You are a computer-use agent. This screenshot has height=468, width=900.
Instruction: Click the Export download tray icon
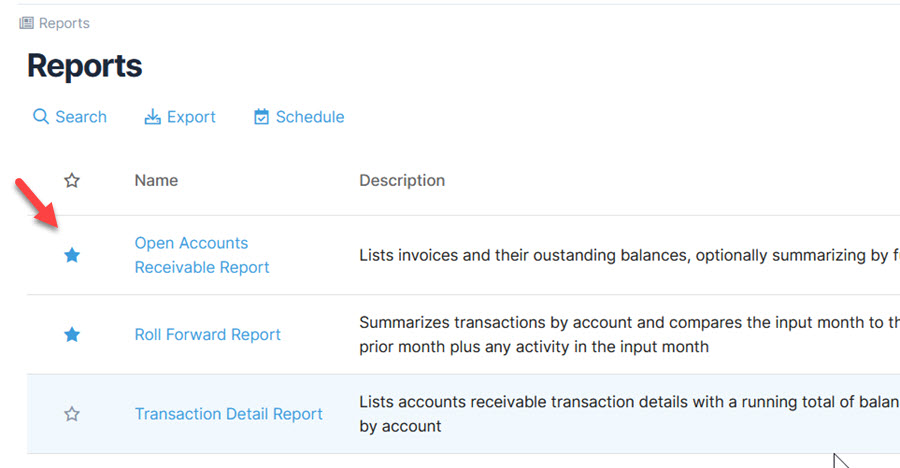[x=153, y=117]
